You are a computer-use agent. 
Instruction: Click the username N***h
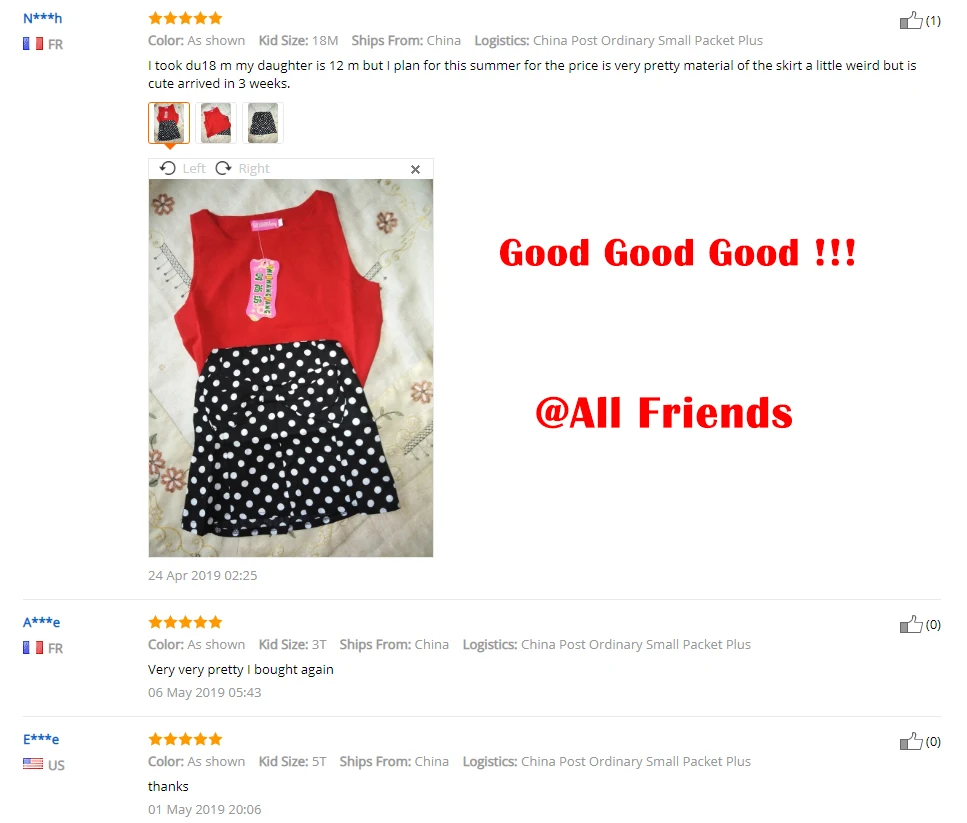pyautogui.click(x=43, y=18)
